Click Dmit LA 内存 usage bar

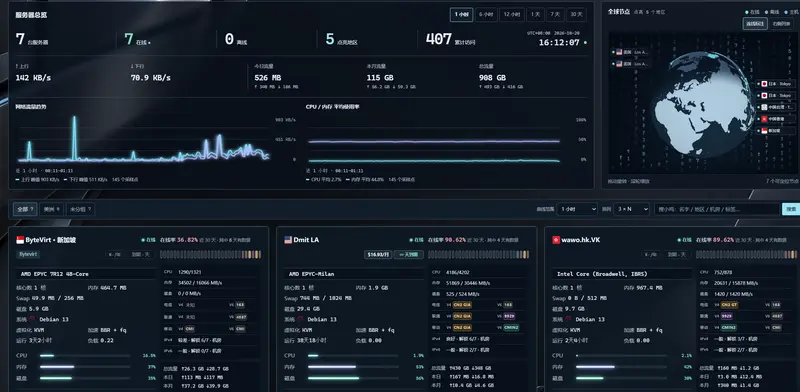(353, 367)
